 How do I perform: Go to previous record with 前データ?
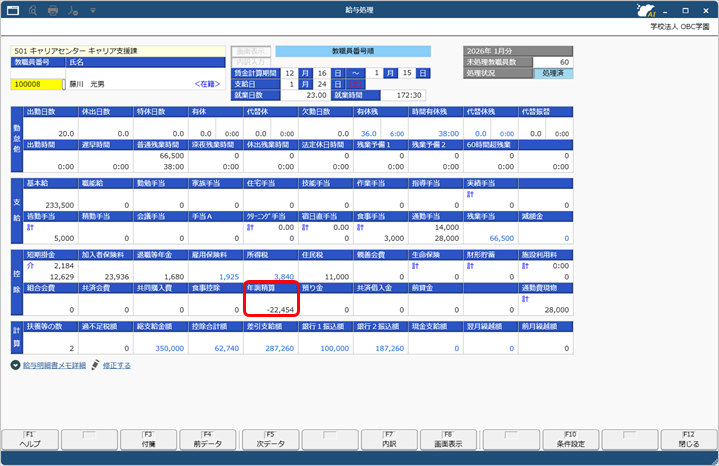(207, 439)
